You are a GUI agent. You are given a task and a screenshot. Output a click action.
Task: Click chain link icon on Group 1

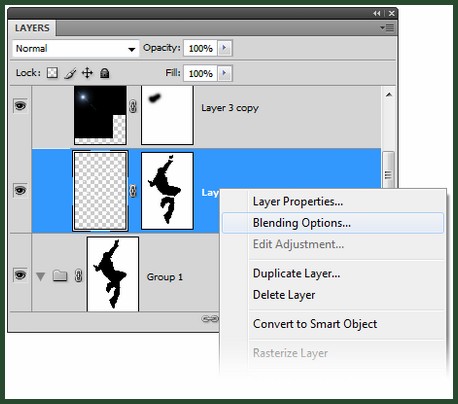(78, 276)
